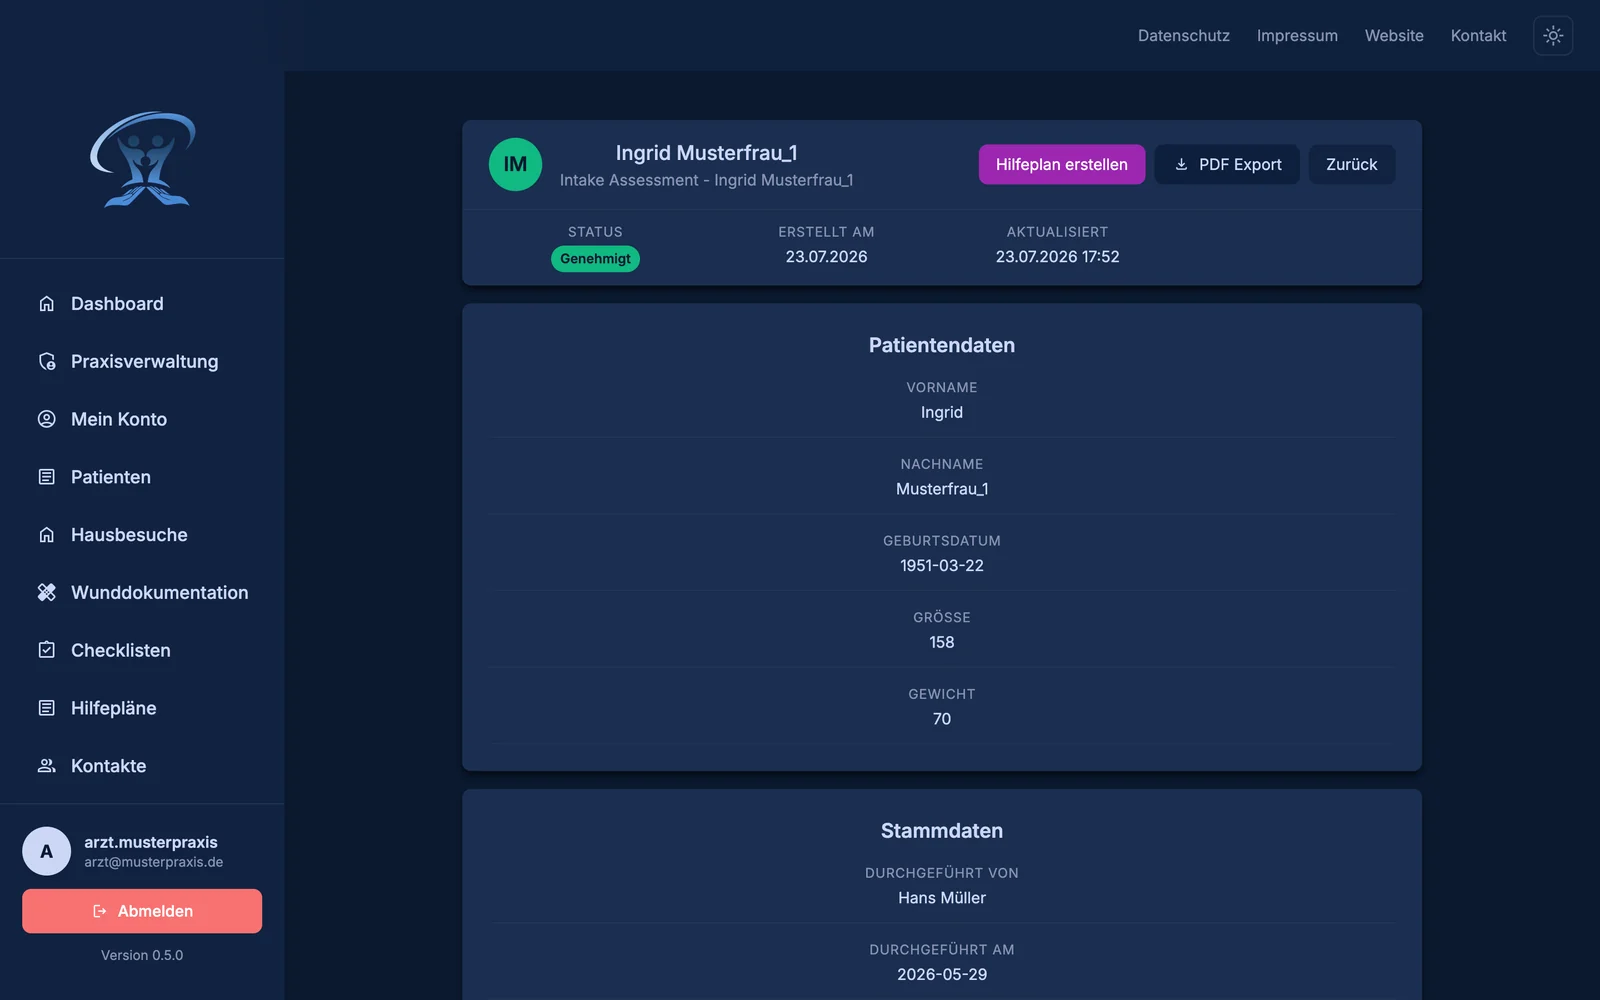Click the Dashboard home icon
Viewport: 1600px width, 1000px height.
click(46, 303)
